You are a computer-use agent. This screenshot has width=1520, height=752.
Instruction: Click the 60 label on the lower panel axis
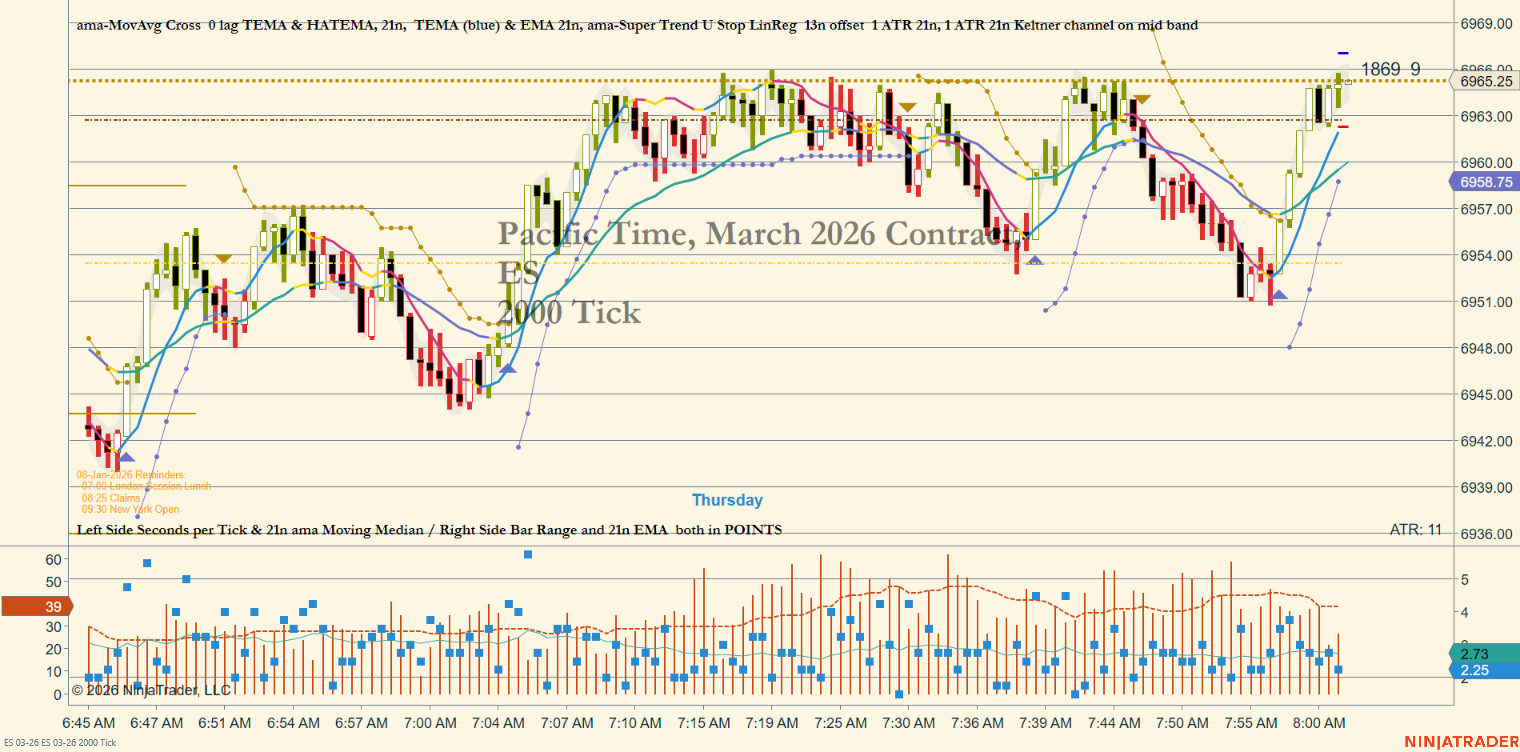point(55,558)
